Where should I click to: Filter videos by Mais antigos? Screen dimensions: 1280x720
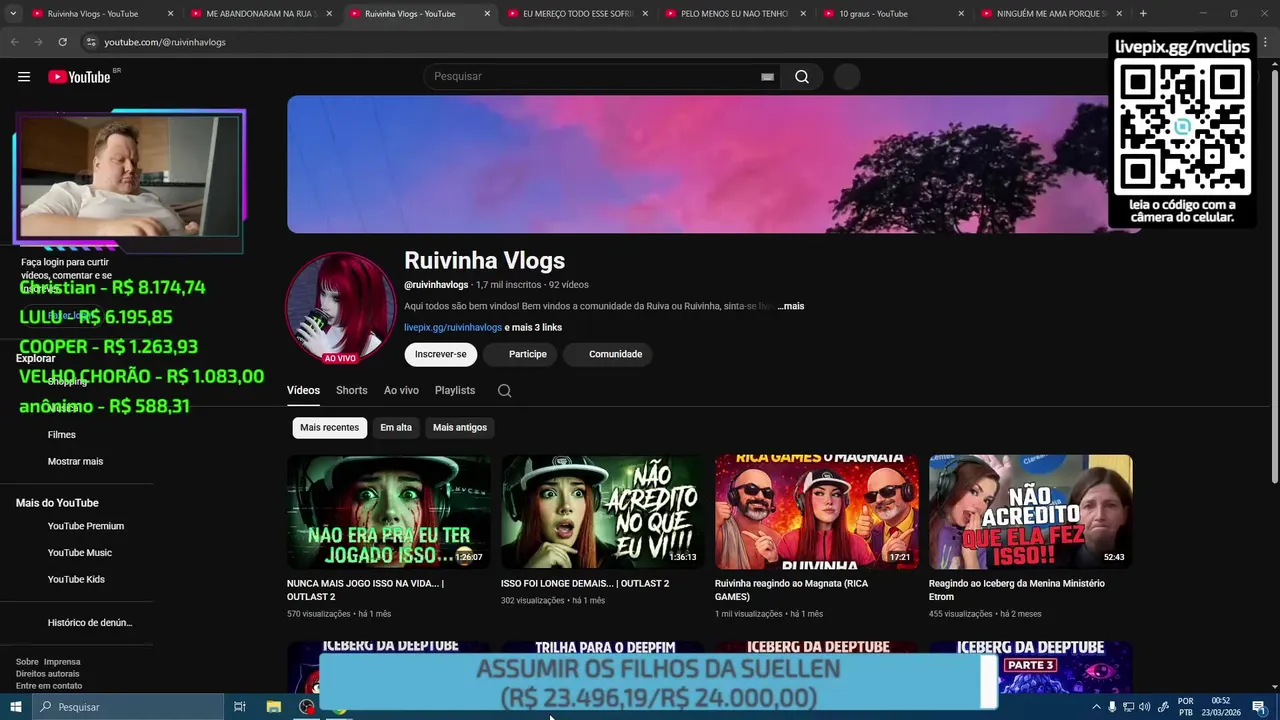pos(460,428)
